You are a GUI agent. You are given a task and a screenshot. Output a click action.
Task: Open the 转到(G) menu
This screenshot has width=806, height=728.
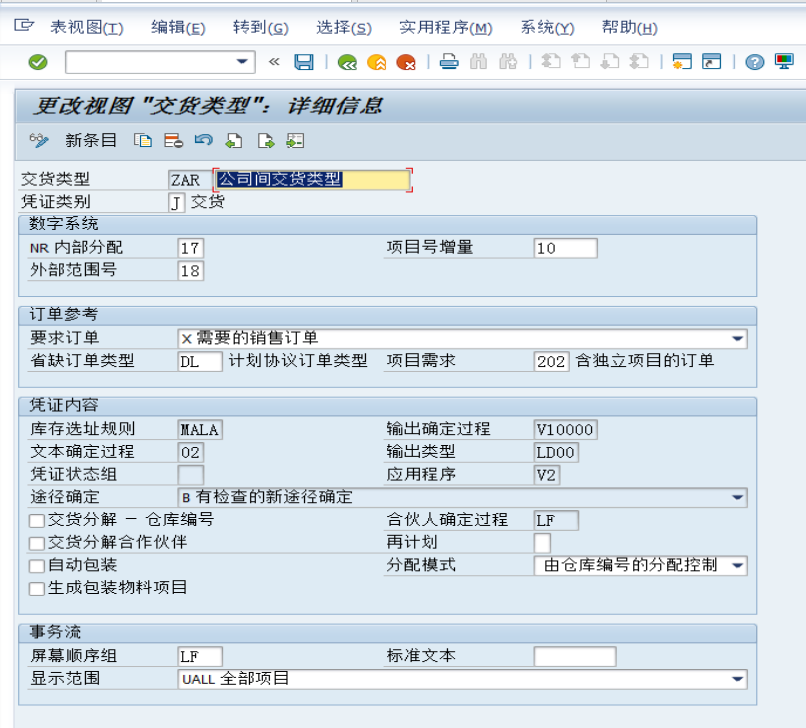[261, 27]
